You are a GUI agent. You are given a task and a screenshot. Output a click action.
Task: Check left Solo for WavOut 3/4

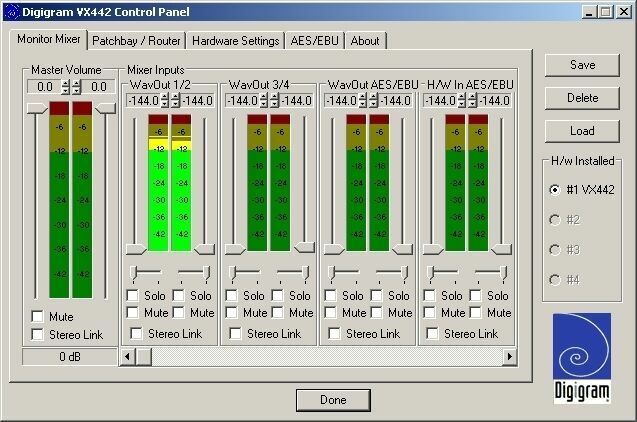pos(232,295)
